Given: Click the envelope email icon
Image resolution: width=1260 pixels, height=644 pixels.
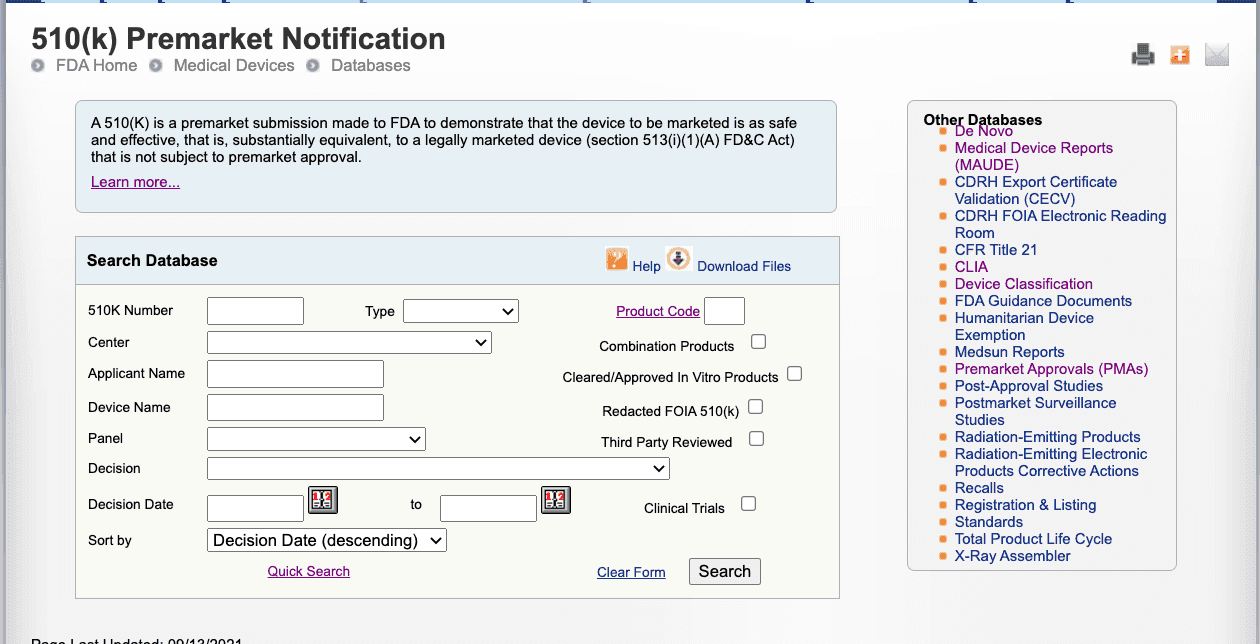Looking at the screenshot, I should coord(1216,55).
